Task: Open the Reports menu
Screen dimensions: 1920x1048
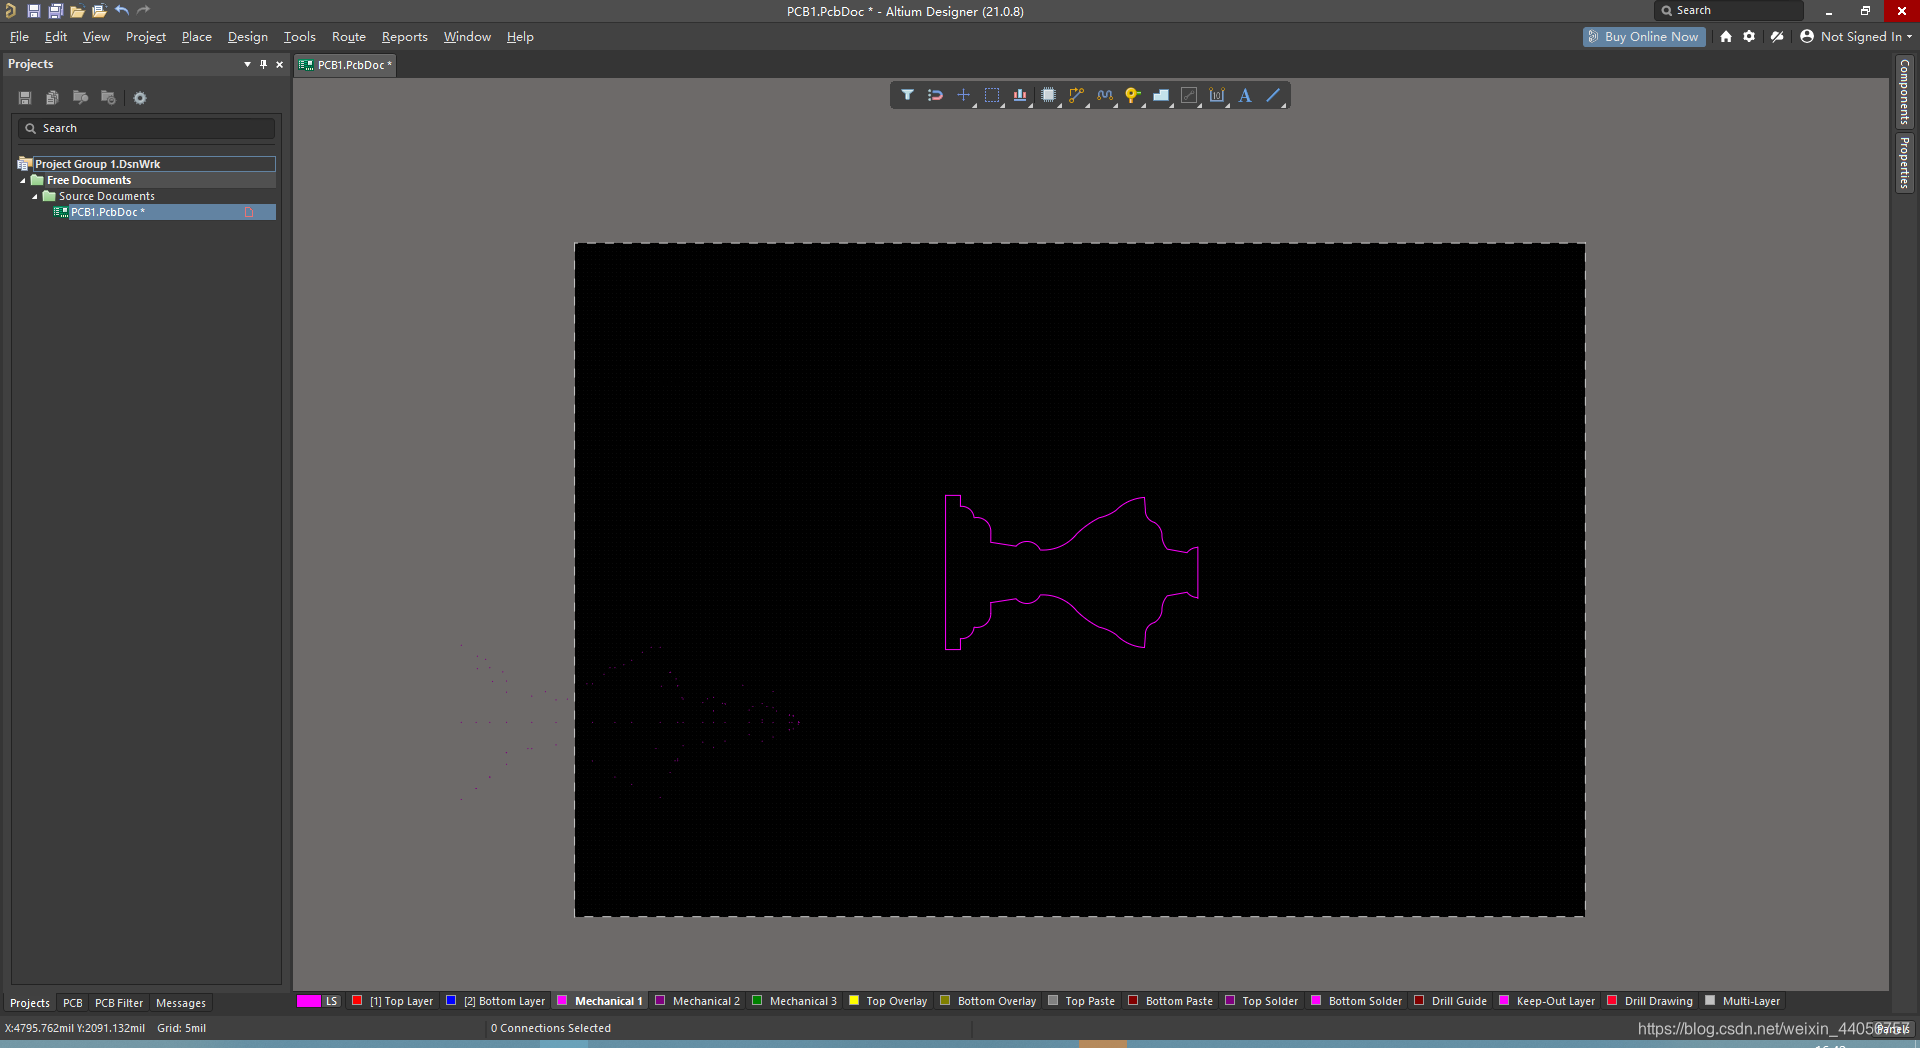Action: 404,36
